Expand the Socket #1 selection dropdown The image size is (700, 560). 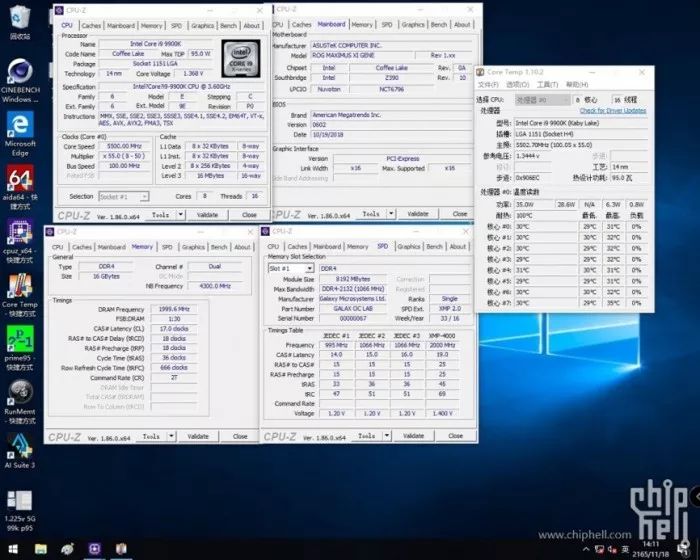pos(124,196)
